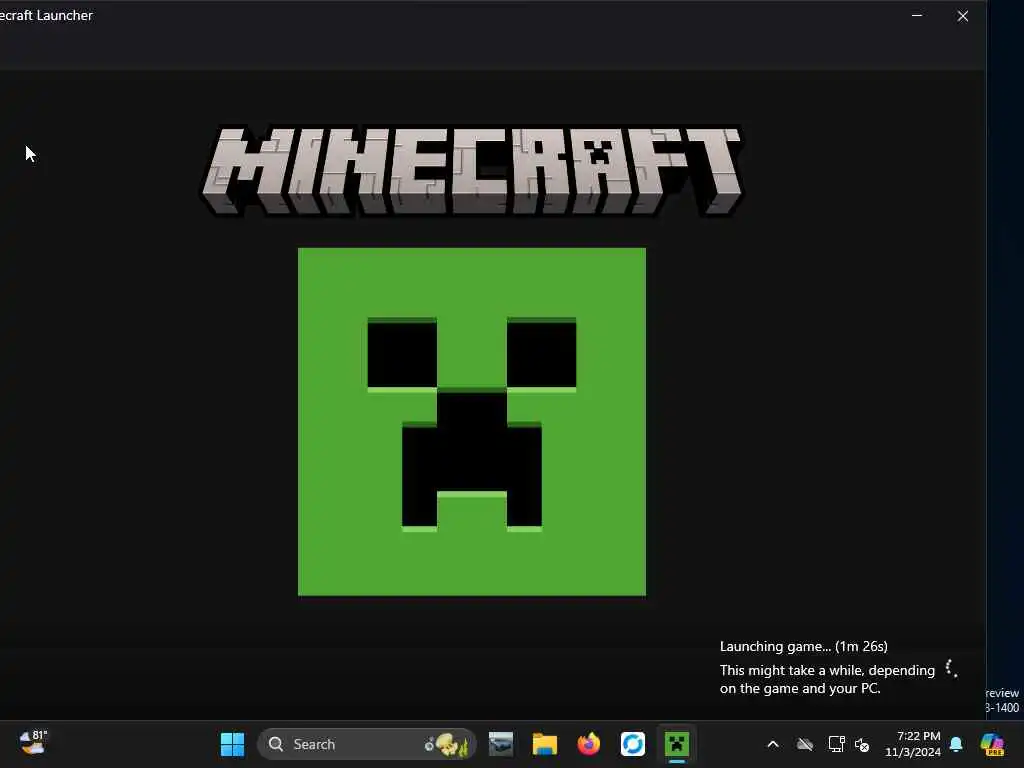
Task: Click the taskbar Search box
Action: pyautogui.click(x=367, y=744)
